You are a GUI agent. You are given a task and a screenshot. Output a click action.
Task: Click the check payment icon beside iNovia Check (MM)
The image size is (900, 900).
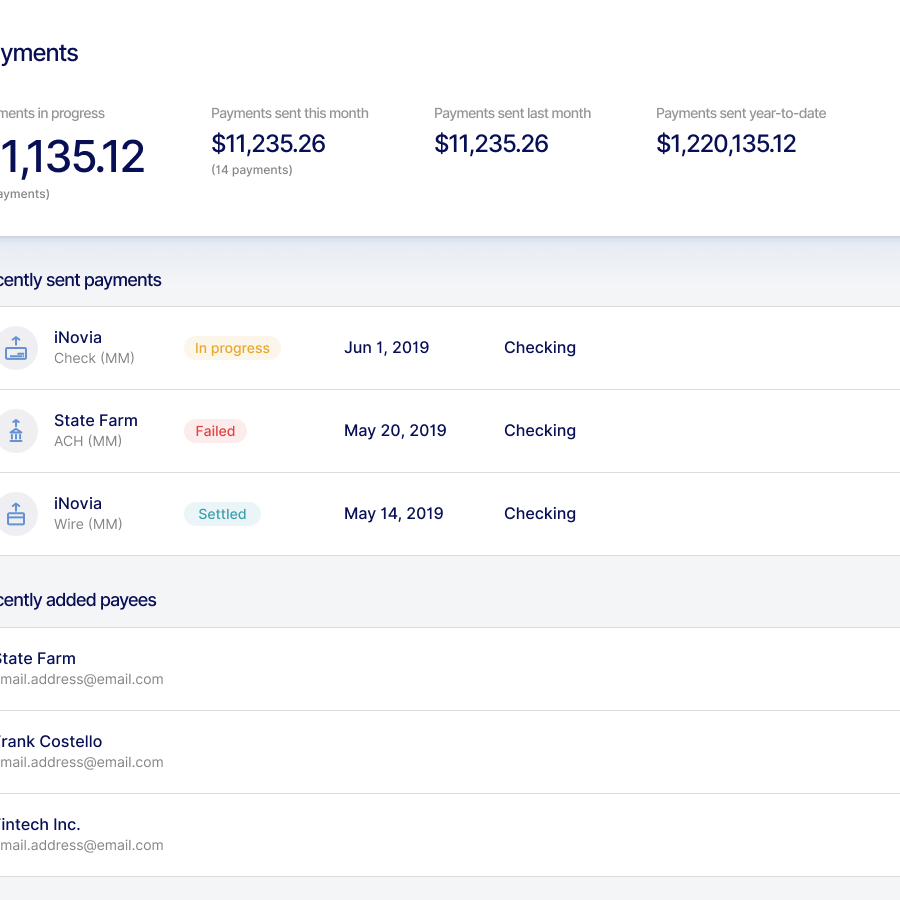(16, 348)
